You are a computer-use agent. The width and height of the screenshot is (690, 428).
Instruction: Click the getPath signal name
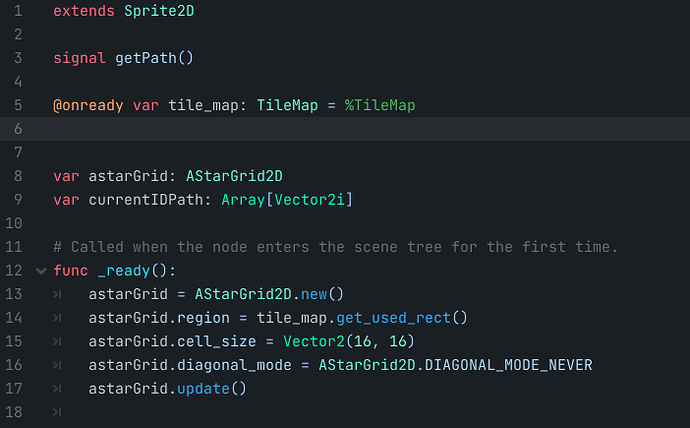[x=145, y=57]
